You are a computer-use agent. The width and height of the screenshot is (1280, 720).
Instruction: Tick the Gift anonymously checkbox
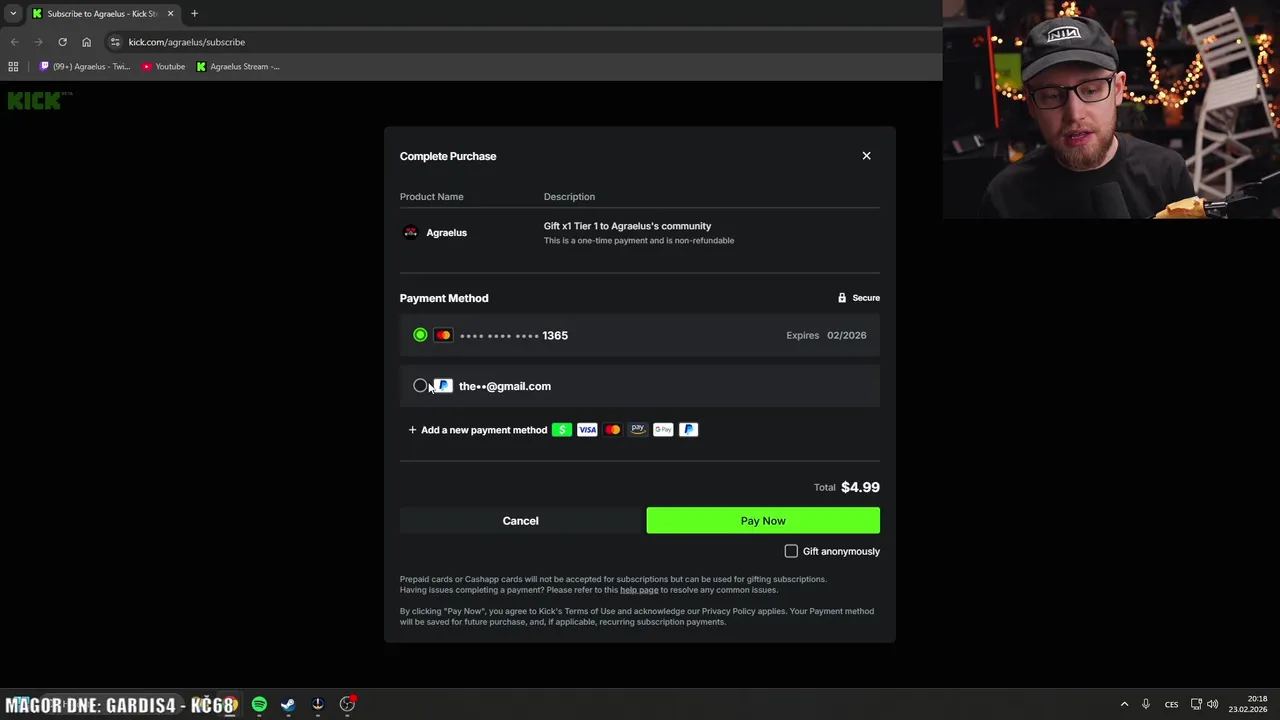coord(791,551)
